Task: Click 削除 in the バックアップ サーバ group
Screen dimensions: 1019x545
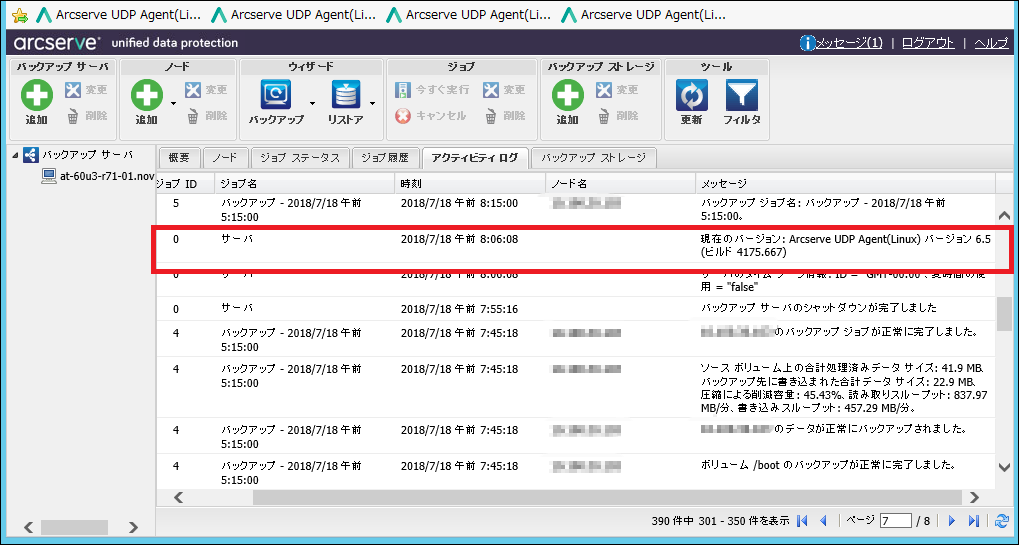Action: click(x=86, y=116)
